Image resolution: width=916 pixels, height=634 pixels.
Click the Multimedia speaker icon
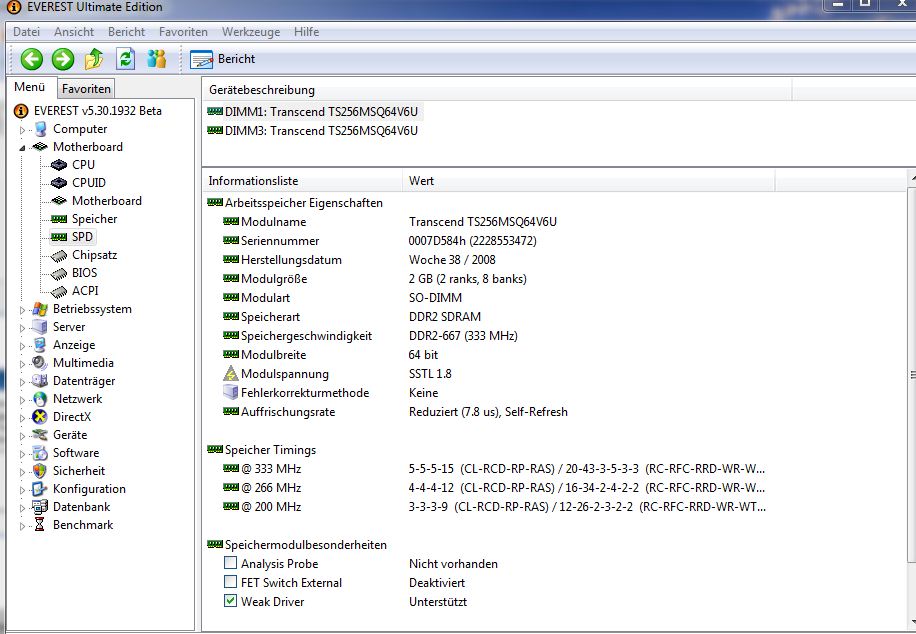point(40,363)
